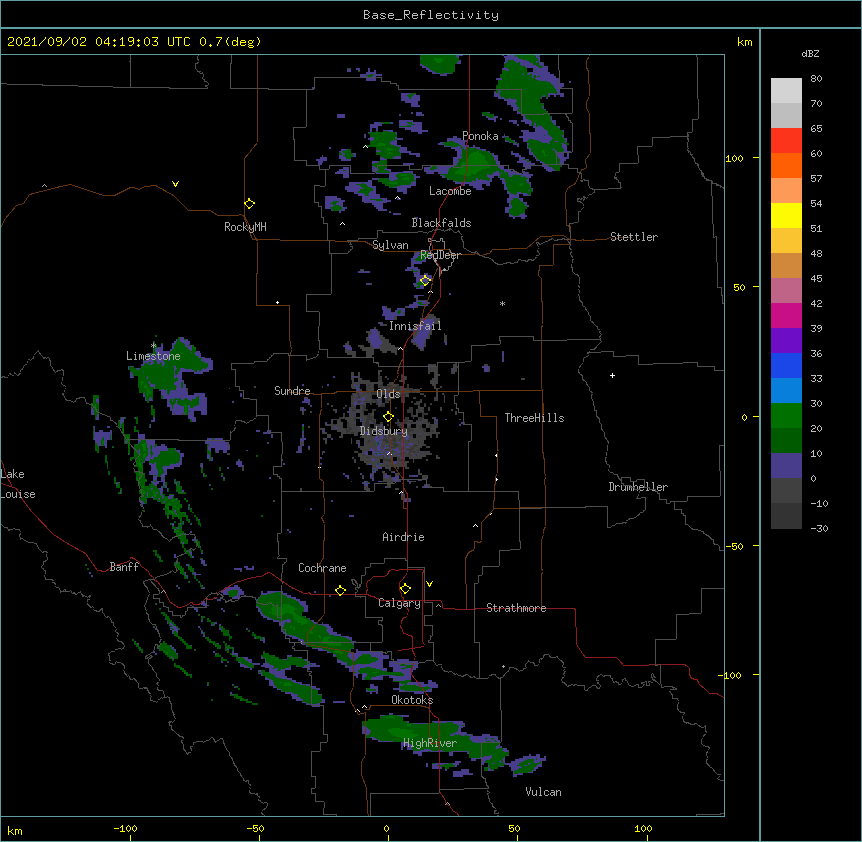Image resolution: width=862 pixels, height=842 pixels.
Task: Click the Calgary city label
Action: [399, 603]
